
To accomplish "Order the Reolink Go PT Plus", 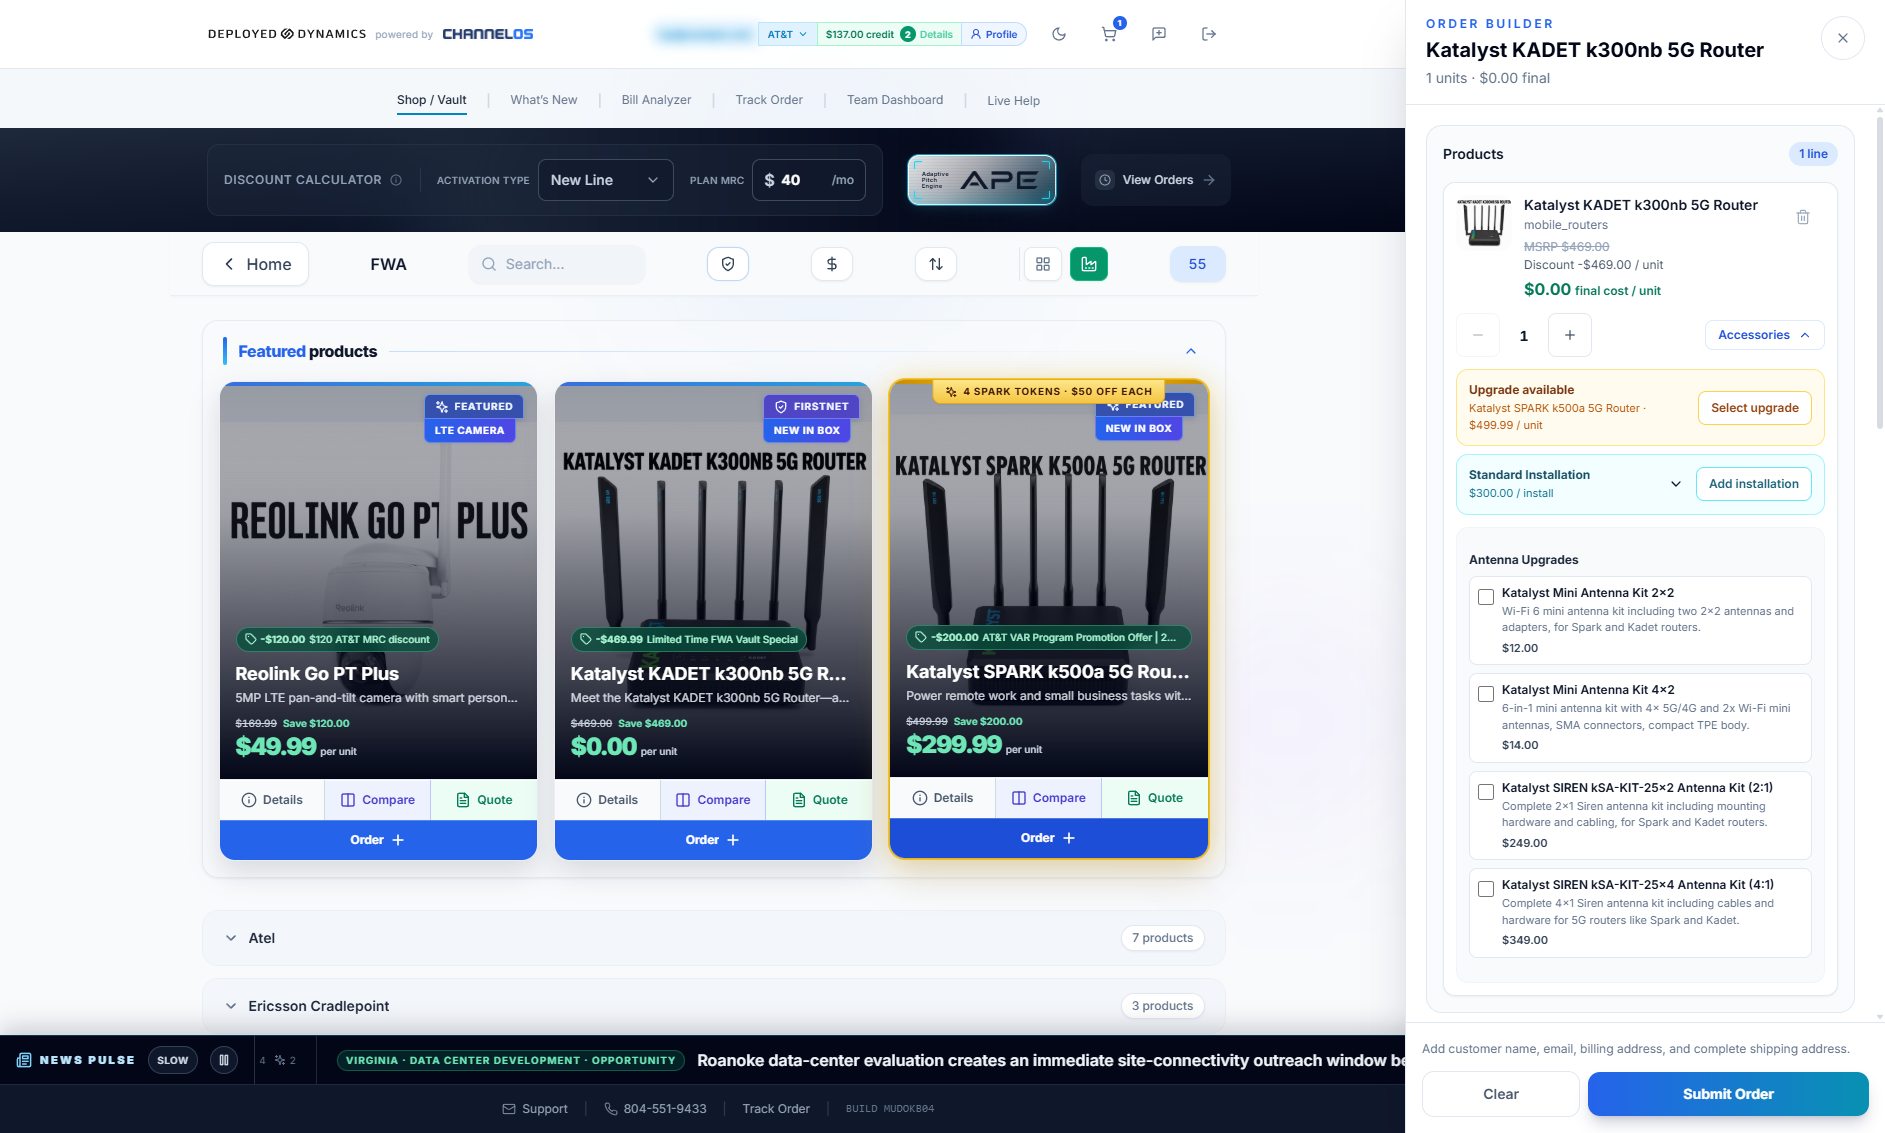I will tap(378, 840).
